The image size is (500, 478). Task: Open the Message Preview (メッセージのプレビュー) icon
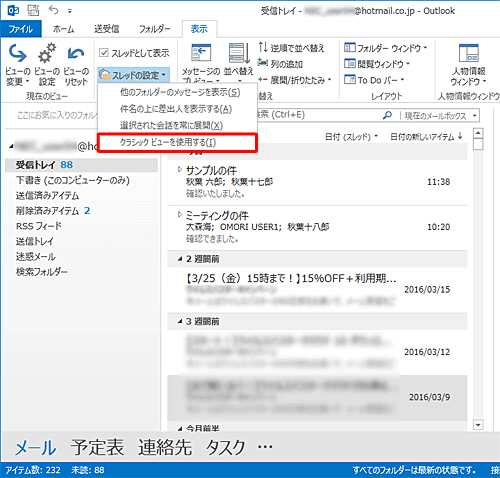tap(201, 53)
